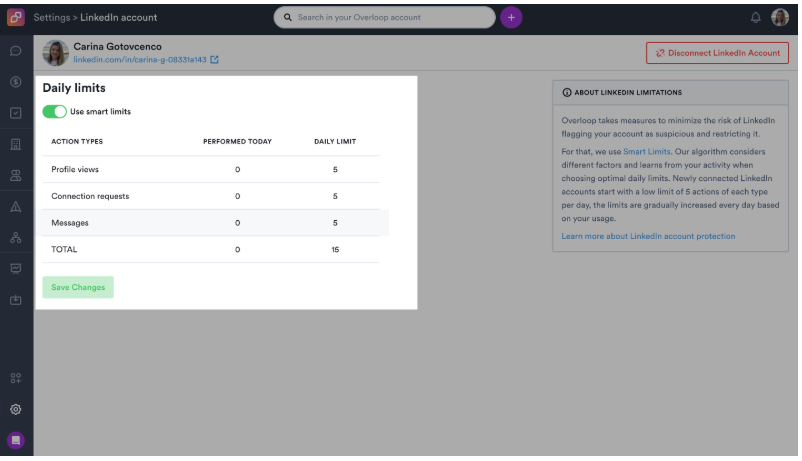Open purple help chat widget icon

click(x=16, y=441)
